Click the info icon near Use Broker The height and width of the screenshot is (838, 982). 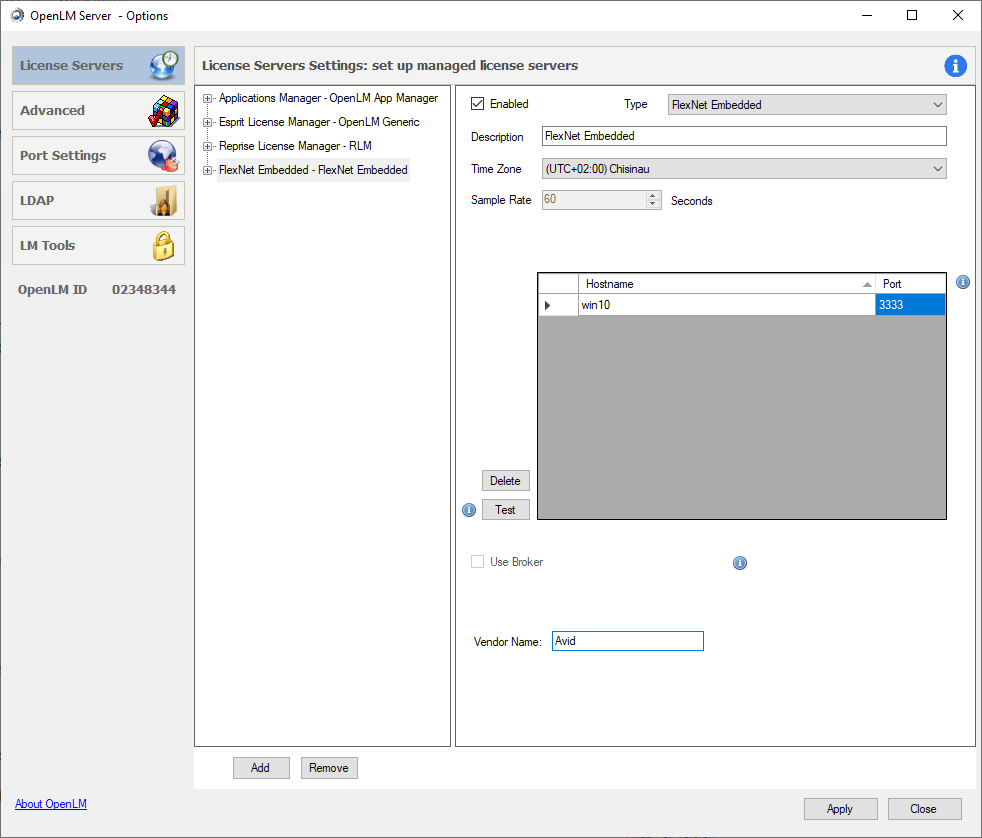(x=740, y=563)
